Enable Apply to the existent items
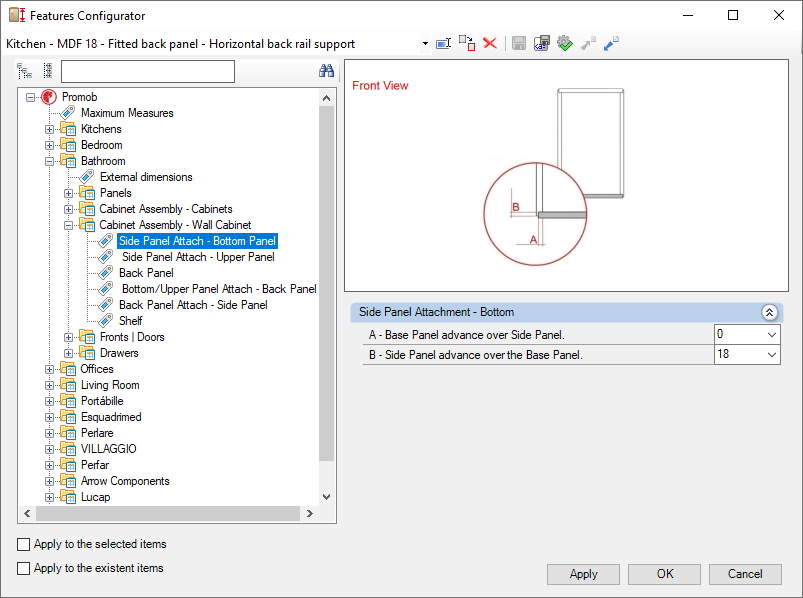The height and width of the screenshot is (598, 803). pyautogui.click(x=24, y=568)
